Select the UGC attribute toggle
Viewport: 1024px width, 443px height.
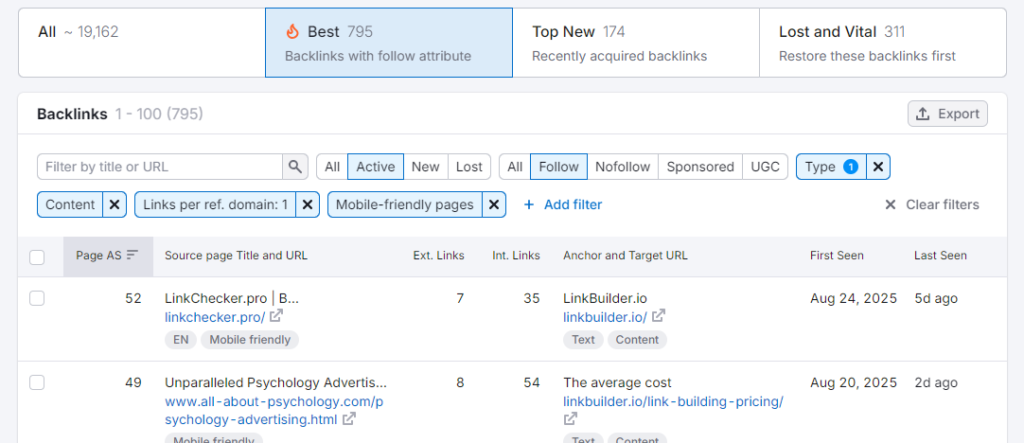pos(765,167)
